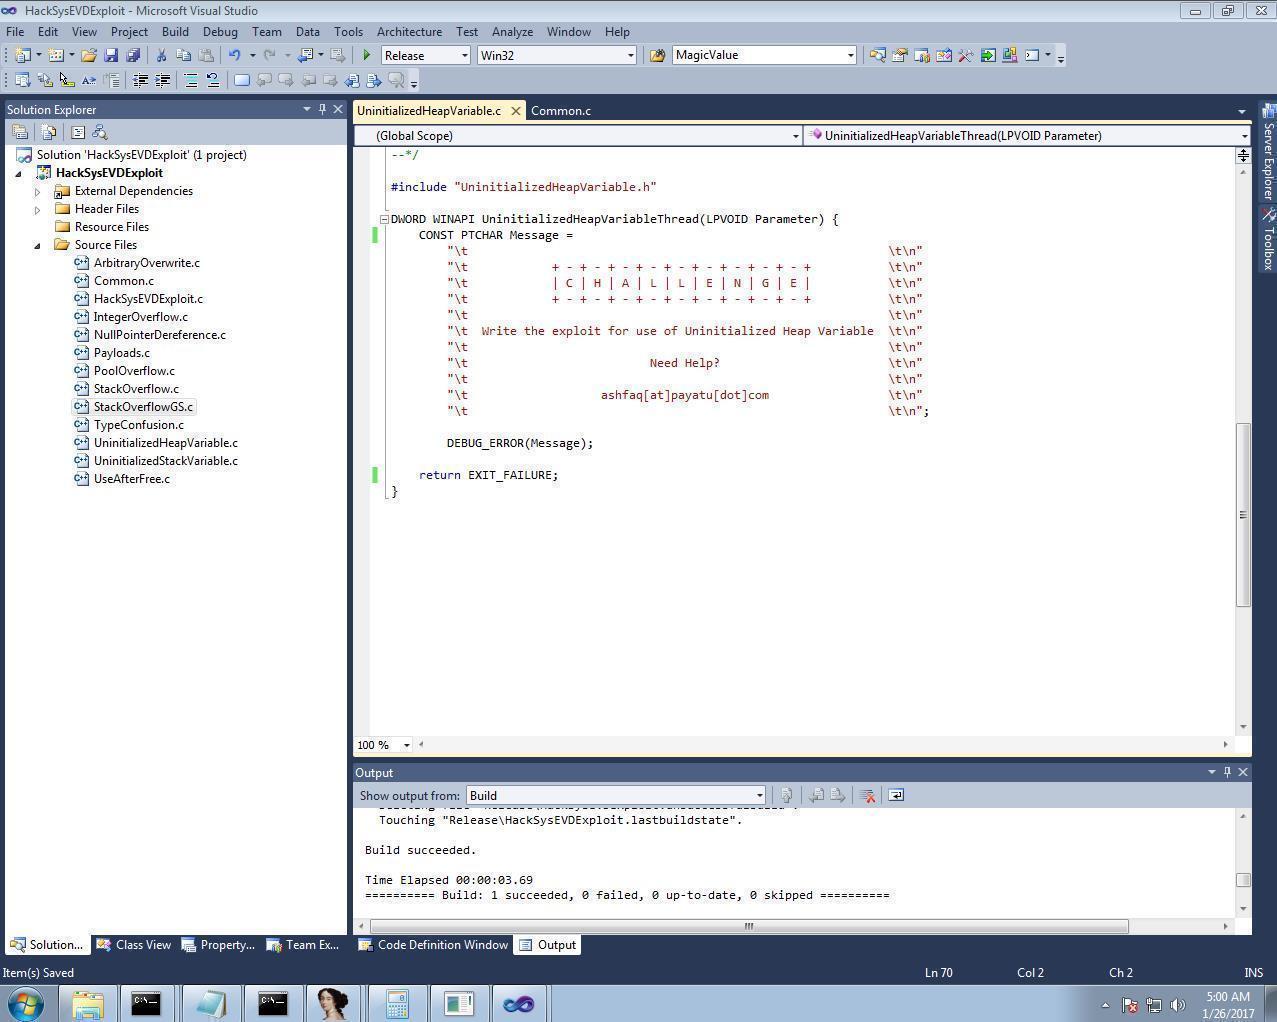Select StackOverflow.c in Source Files
Image resolution: width=1277 pixels, height=1022 pixels.
click(136, 389)
